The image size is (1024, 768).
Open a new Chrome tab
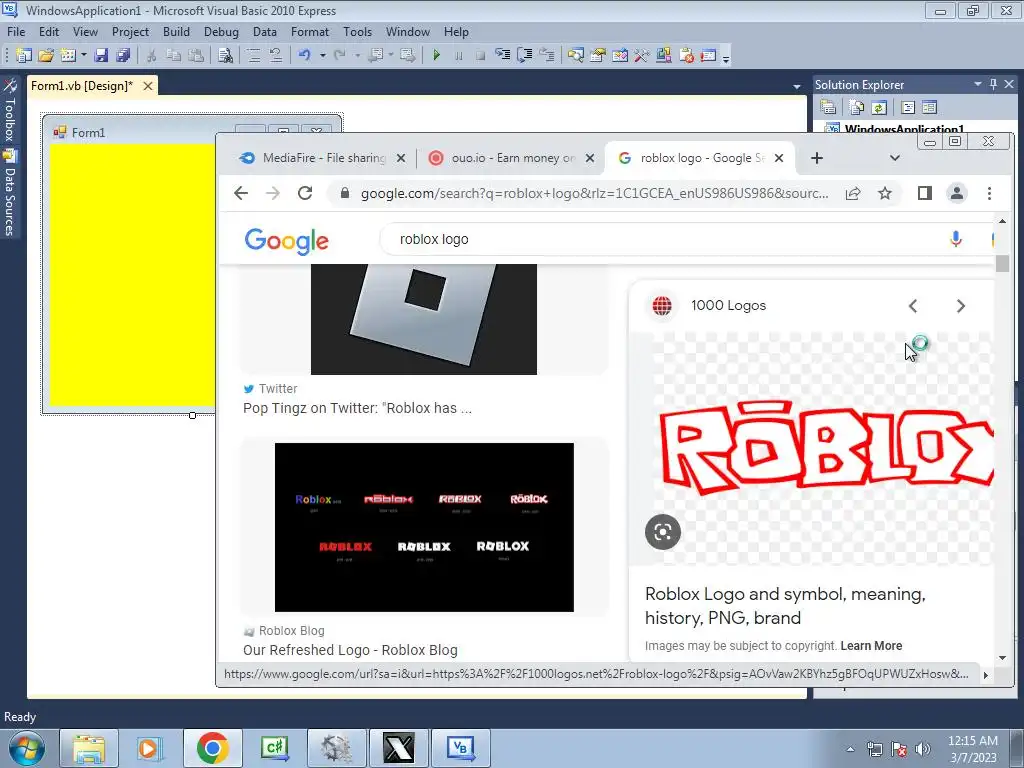click(817, 158)
